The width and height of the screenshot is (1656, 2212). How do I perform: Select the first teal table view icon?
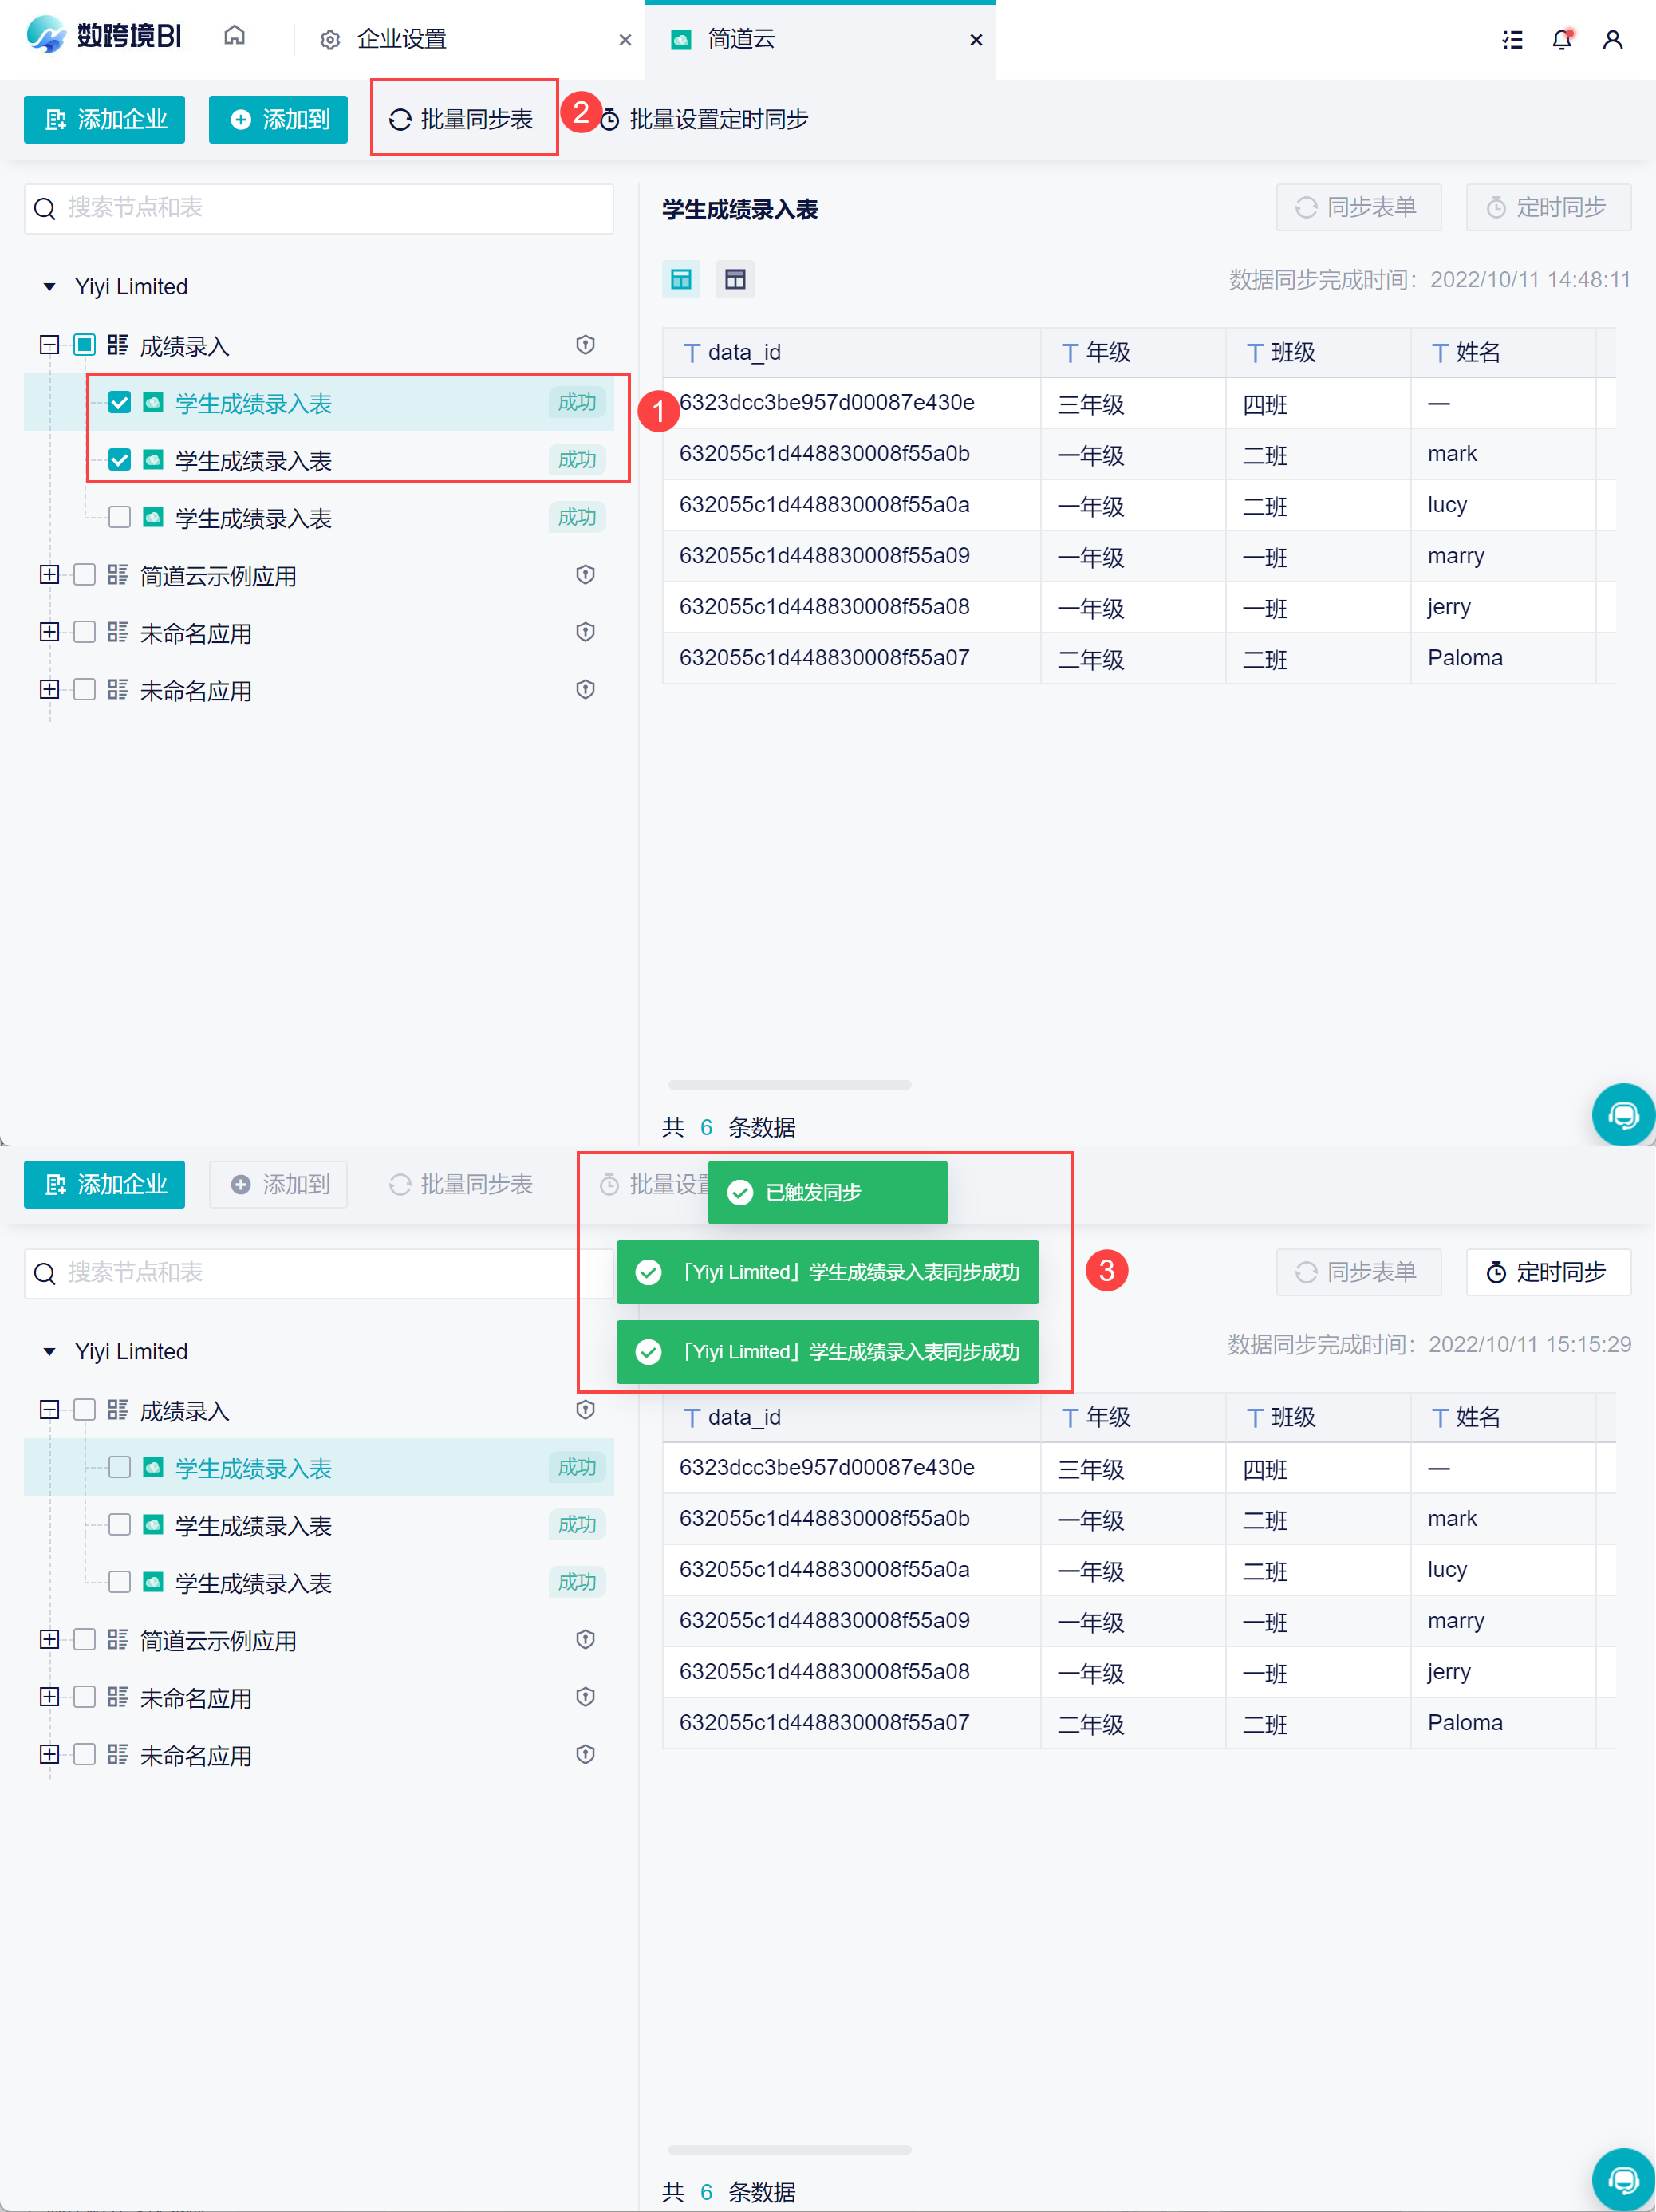tap(681, 280)
